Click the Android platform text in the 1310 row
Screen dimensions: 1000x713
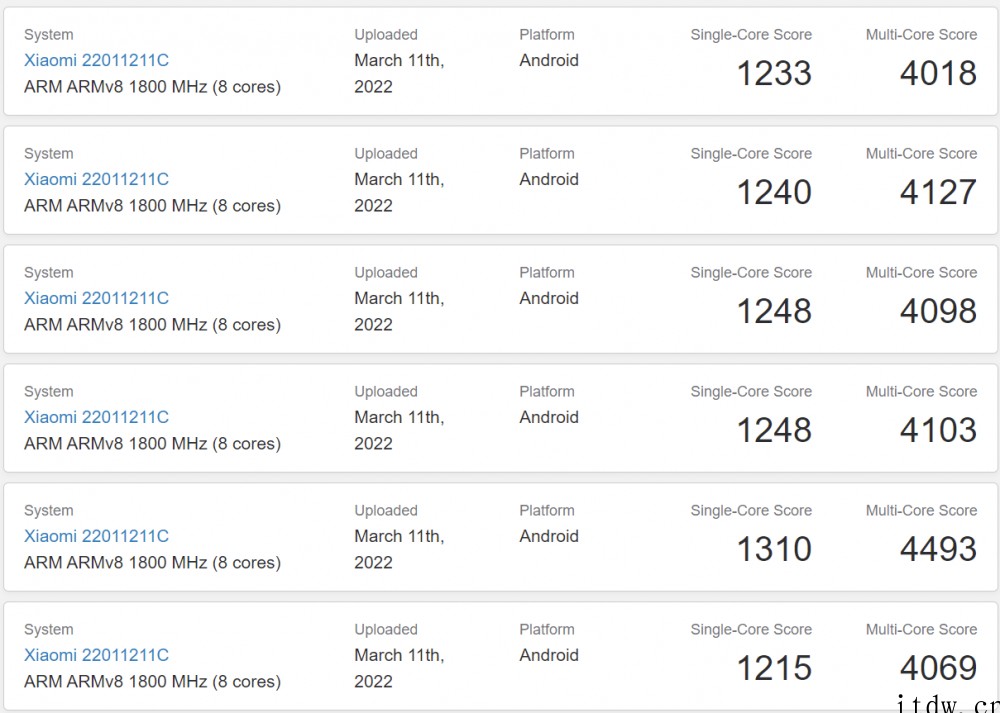coord(549,536)
